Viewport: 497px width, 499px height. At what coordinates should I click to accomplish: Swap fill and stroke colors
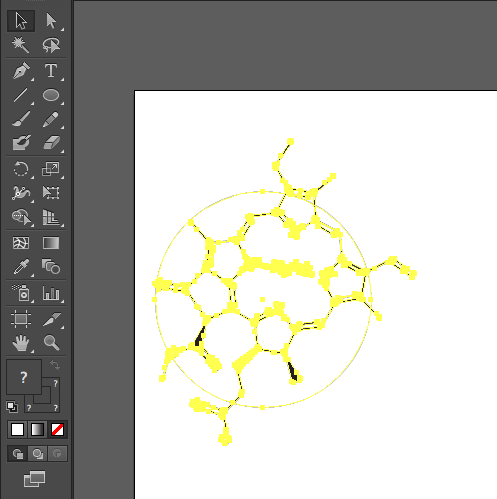(x=55, y=365)
